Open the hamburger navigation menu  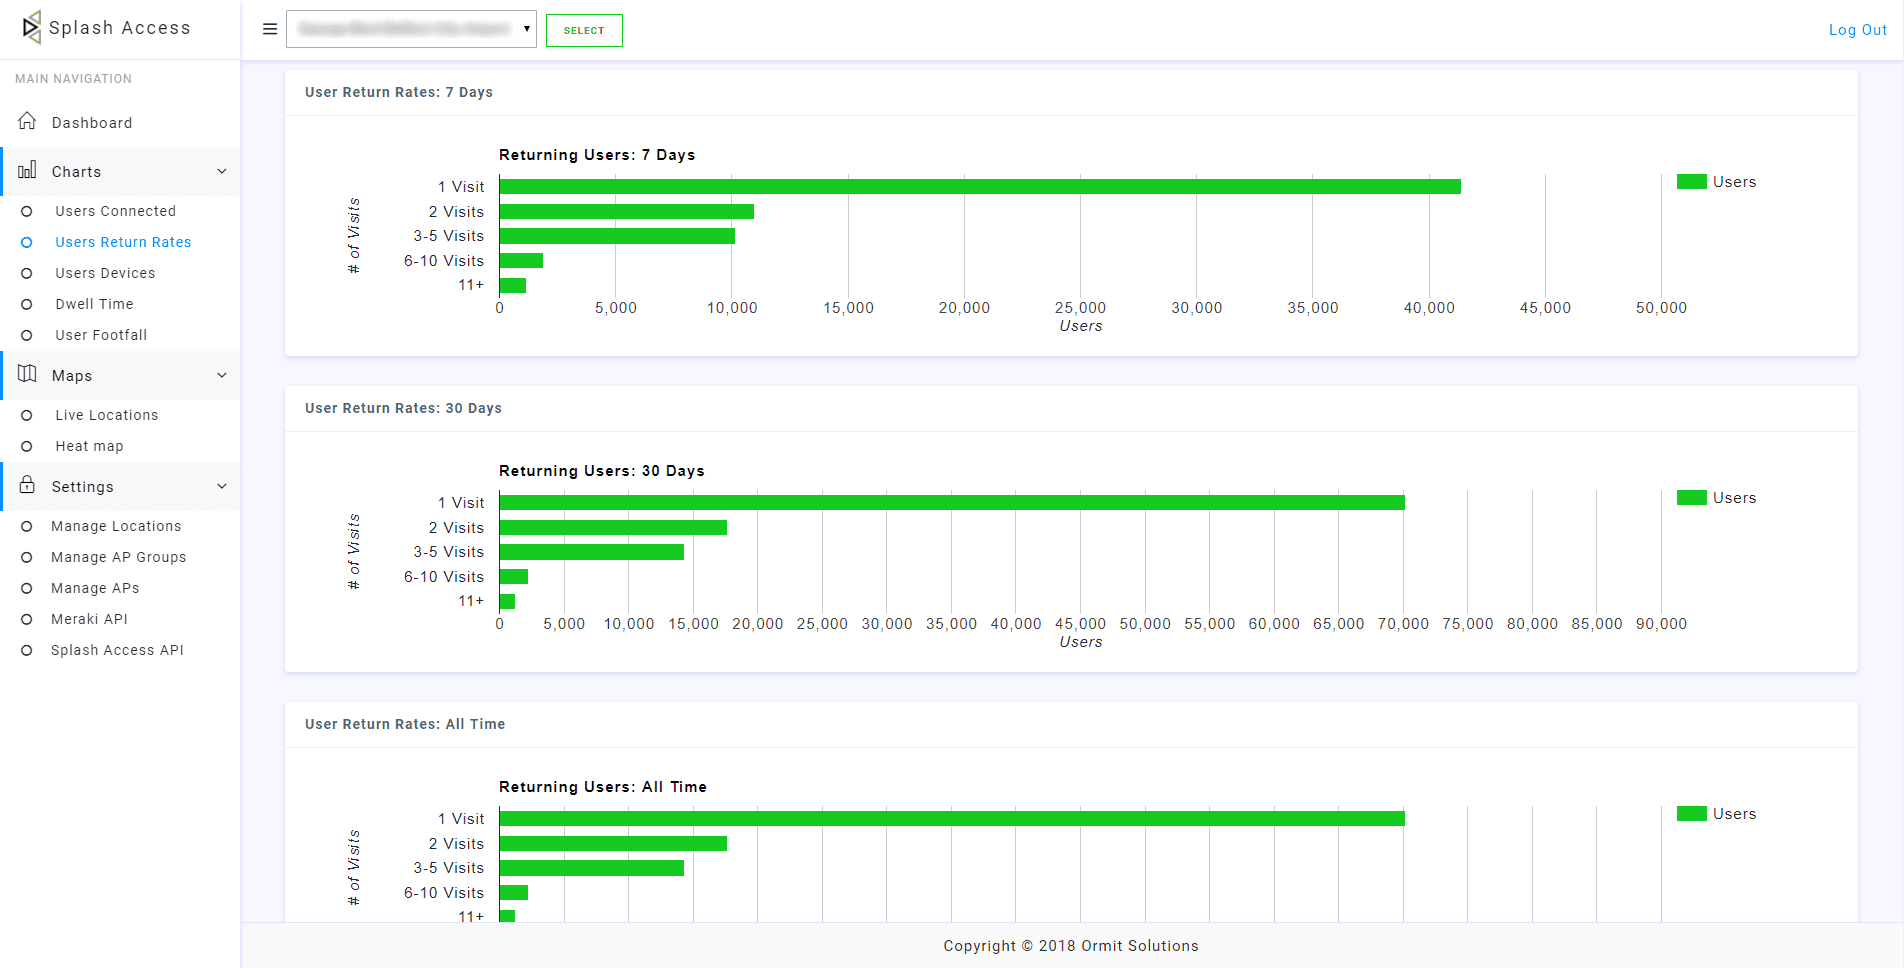[x=269, y=29]
